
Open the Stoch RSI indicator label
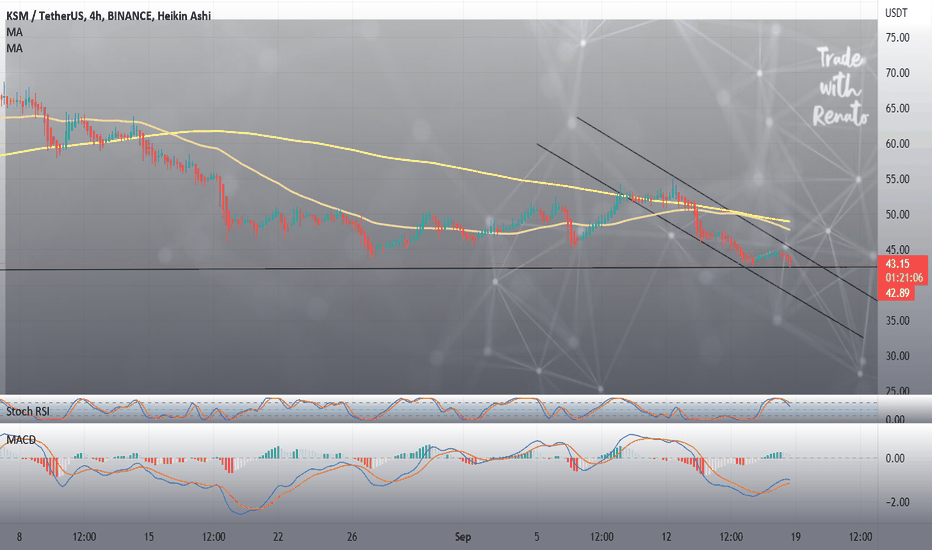(28, 411)
